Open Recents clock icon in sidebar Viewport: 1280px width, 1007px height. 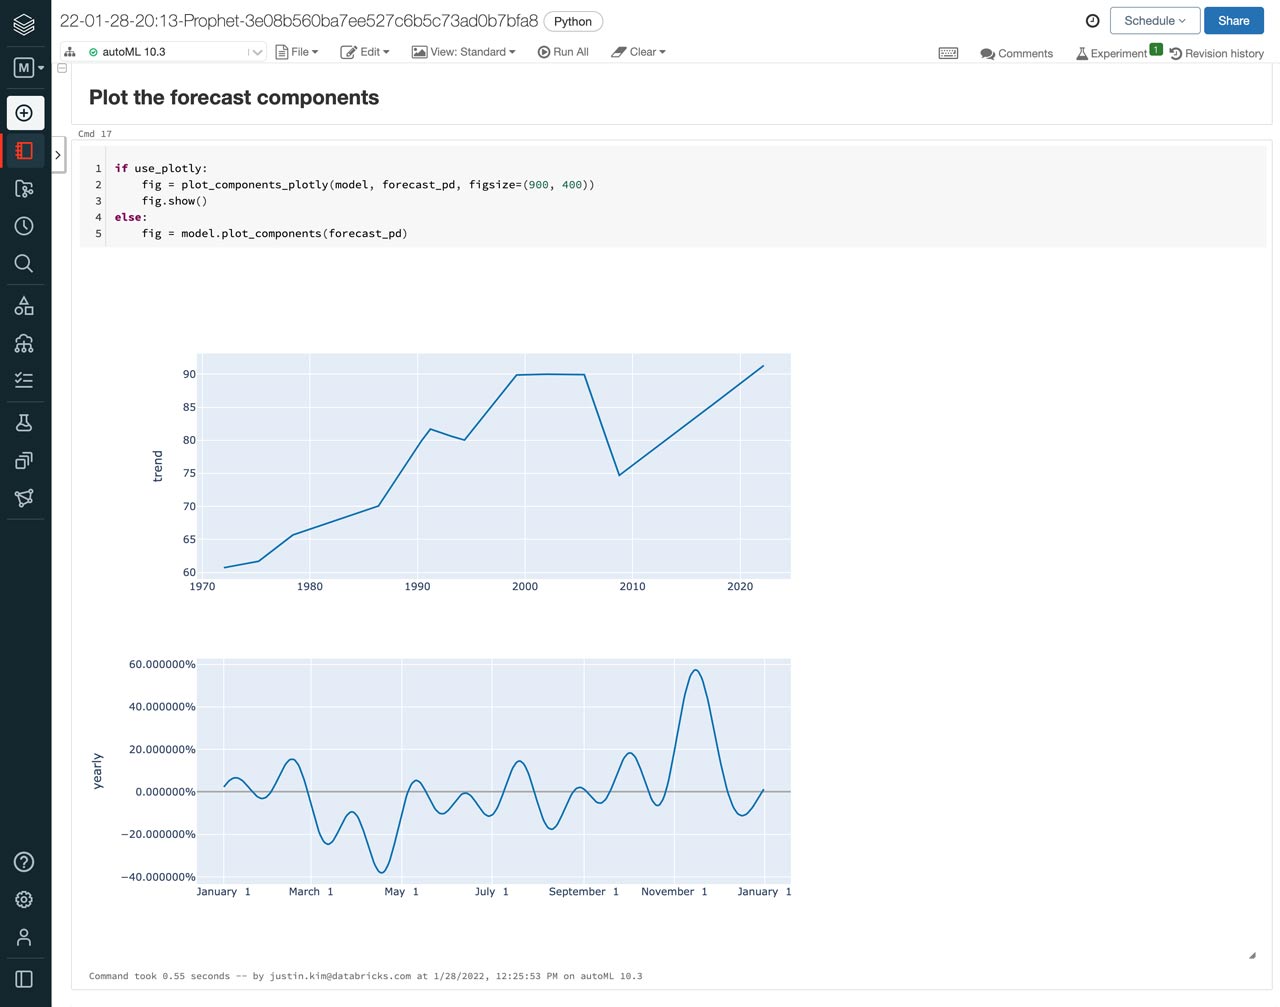pyautogui.click(x=25, y=226)
